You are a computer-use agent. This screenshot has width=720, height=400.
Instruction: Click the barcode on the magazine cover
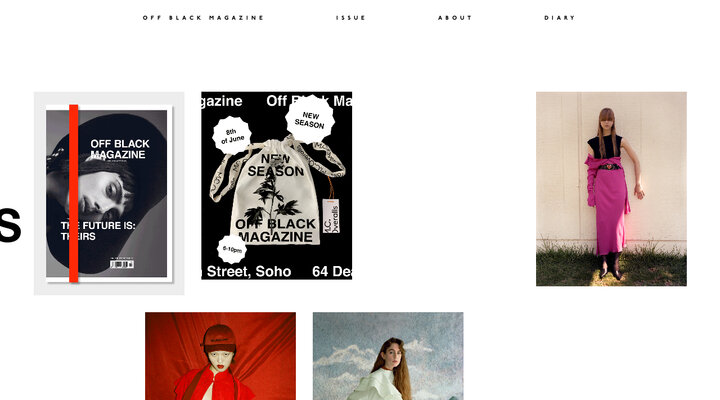click(122, 264)
